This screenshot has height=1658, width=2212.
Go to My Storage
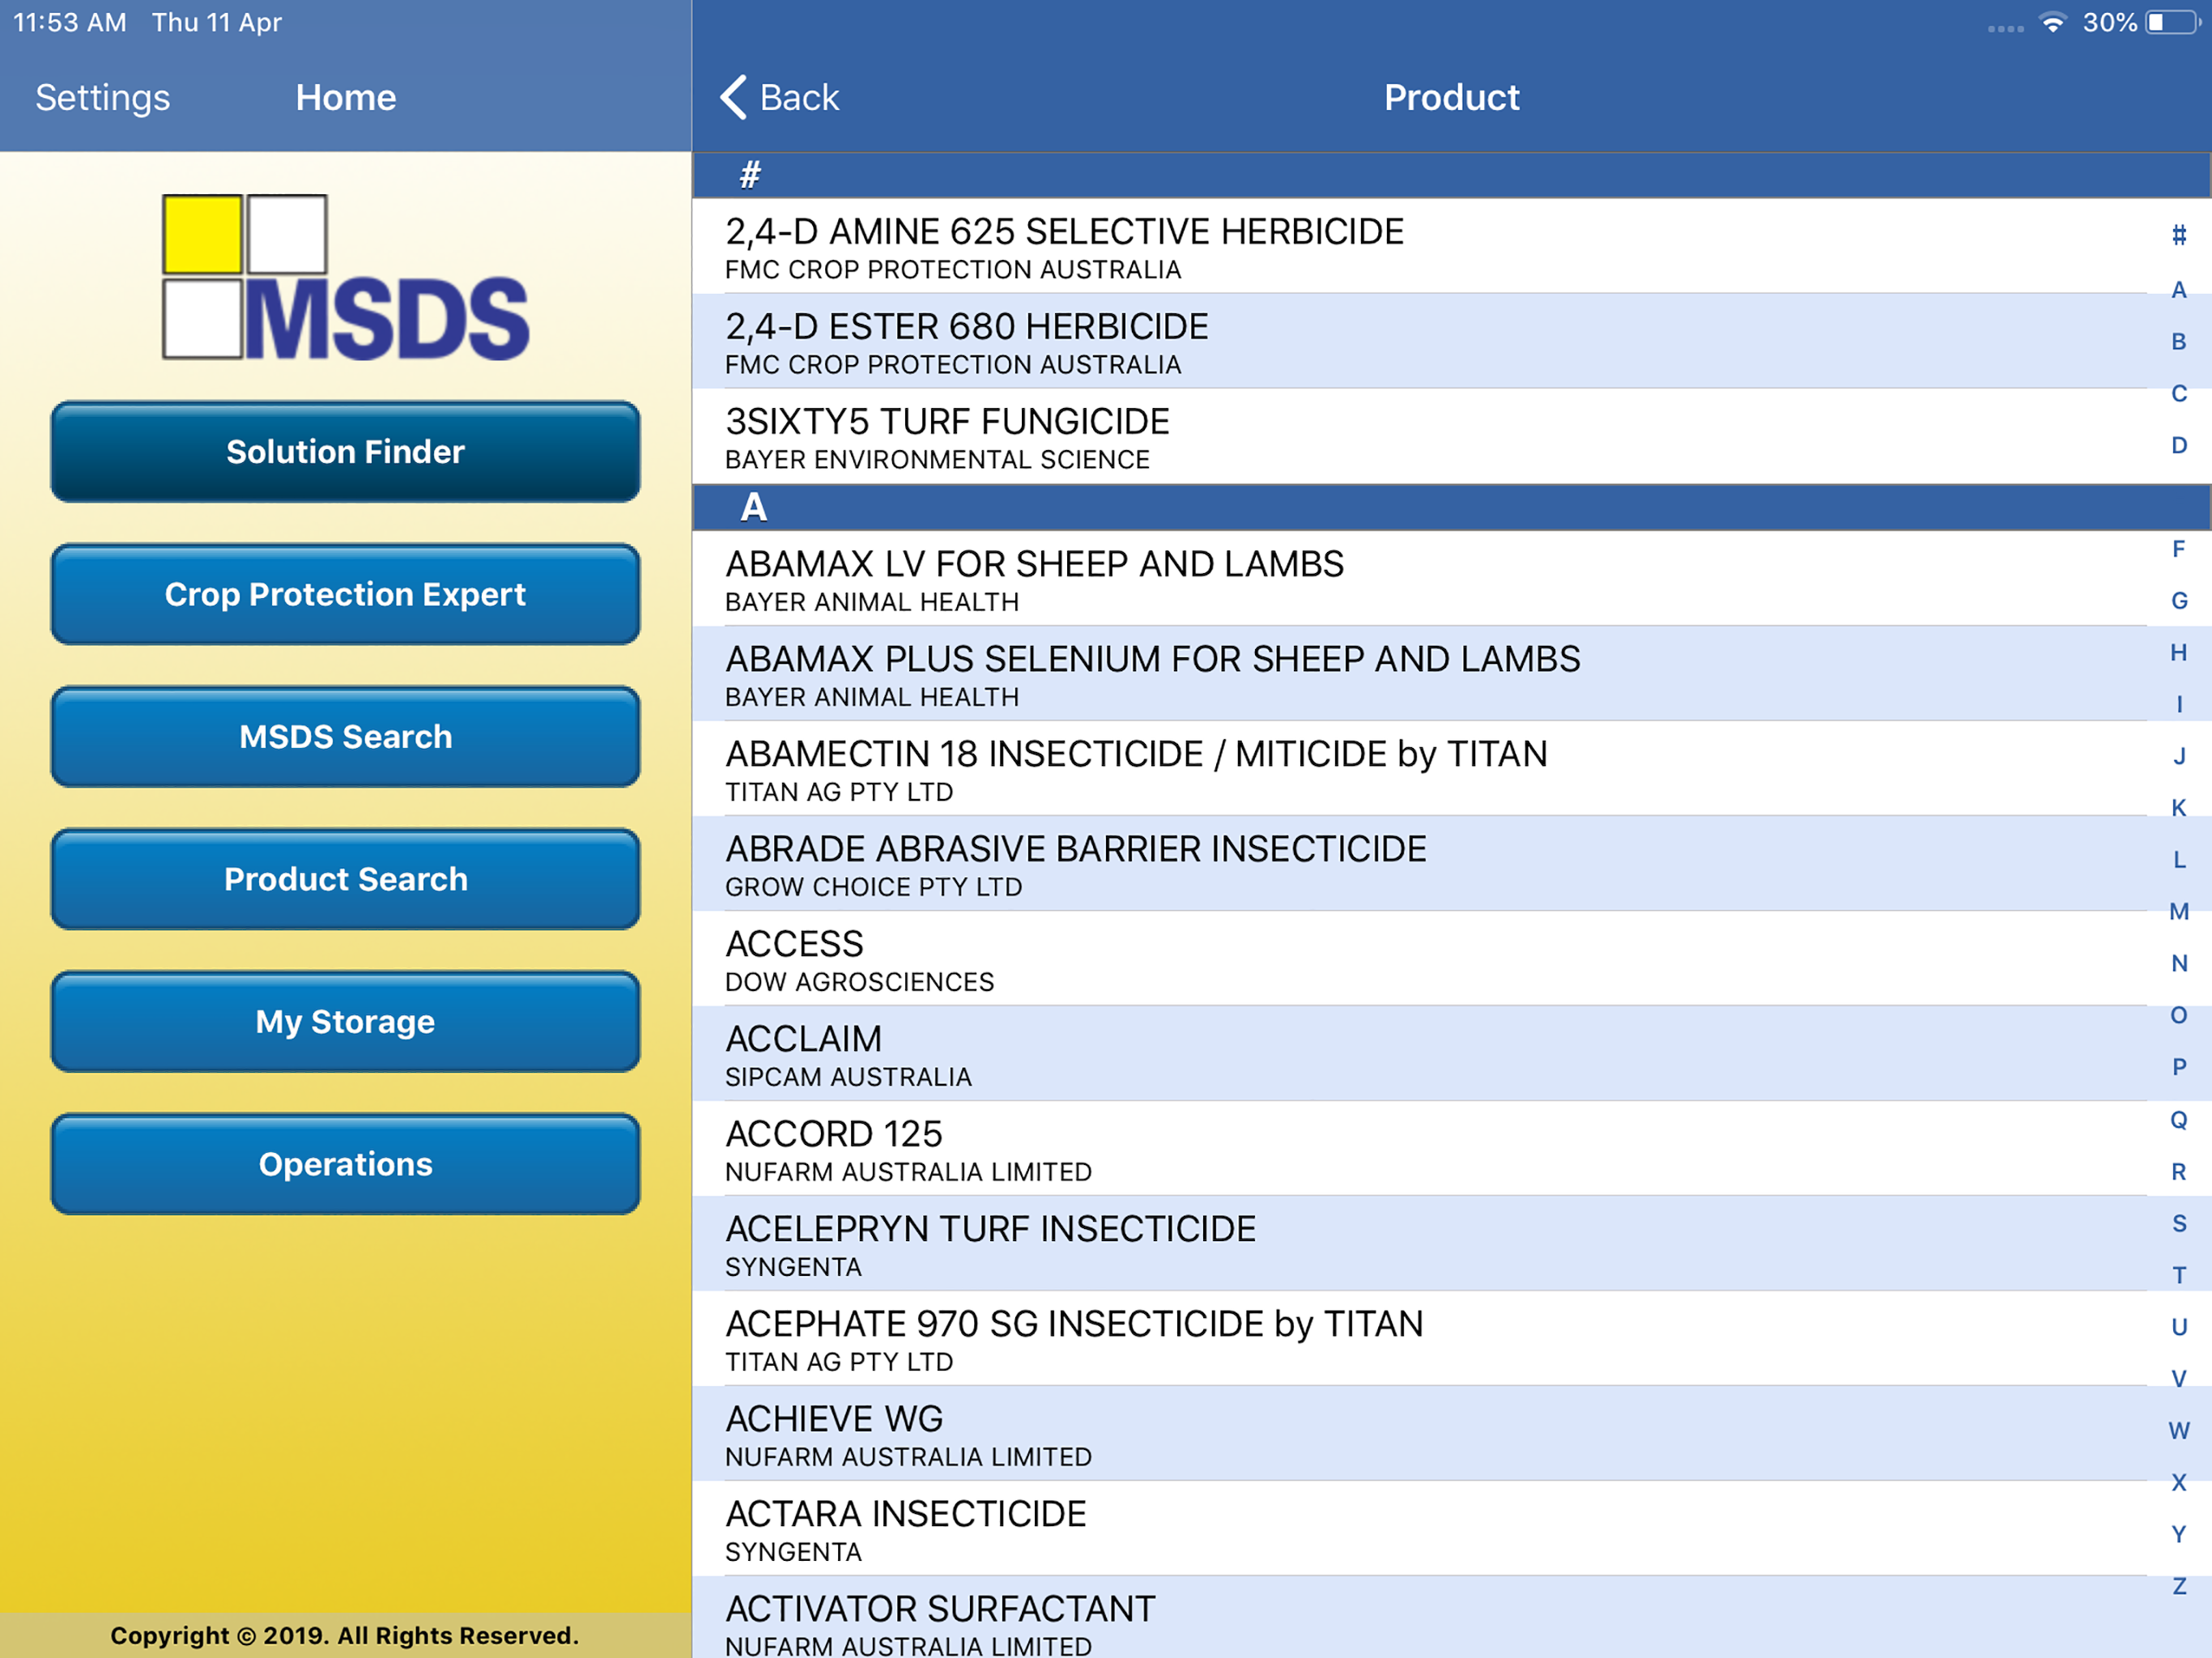(x=345, y=1021)
